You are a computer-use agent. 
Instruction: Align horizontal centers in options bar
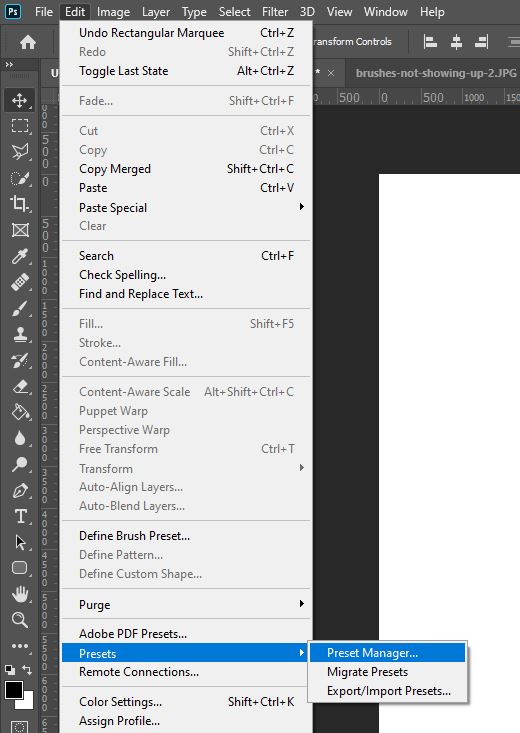tap(456, 43)
